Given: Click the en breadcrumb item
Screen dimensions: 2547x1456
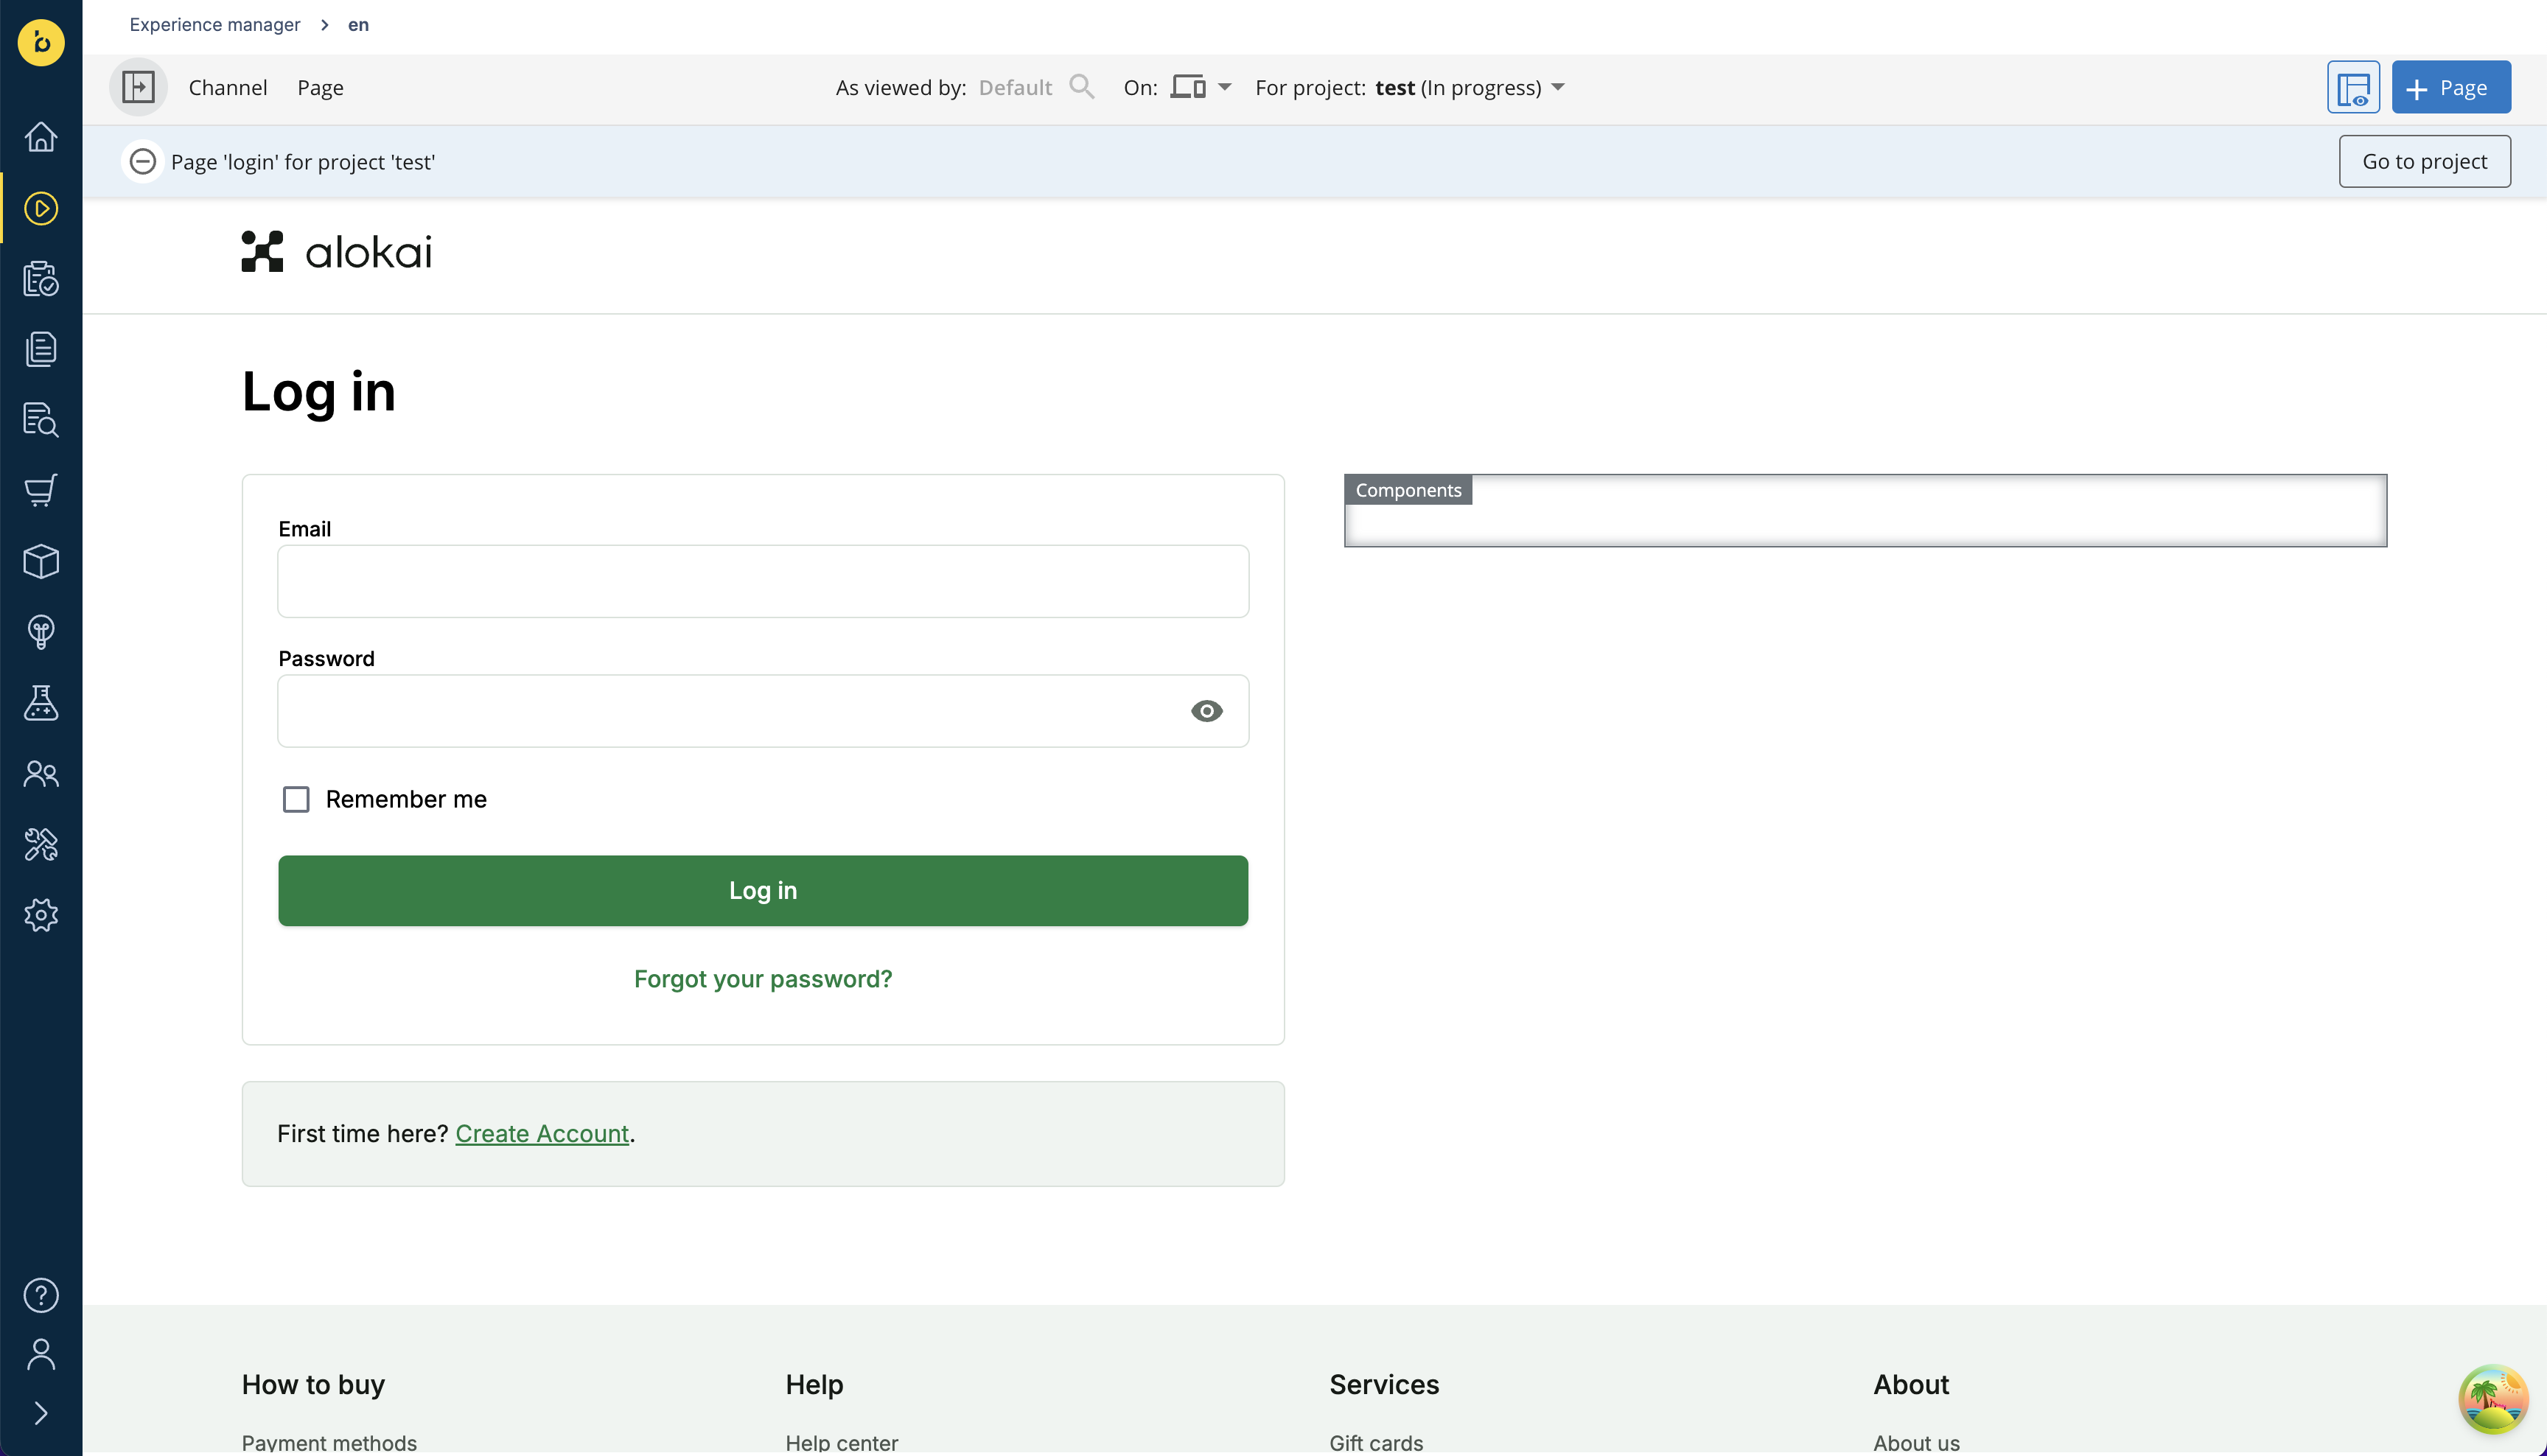Looking at the screenshot, I should click(x=358, y=24).
